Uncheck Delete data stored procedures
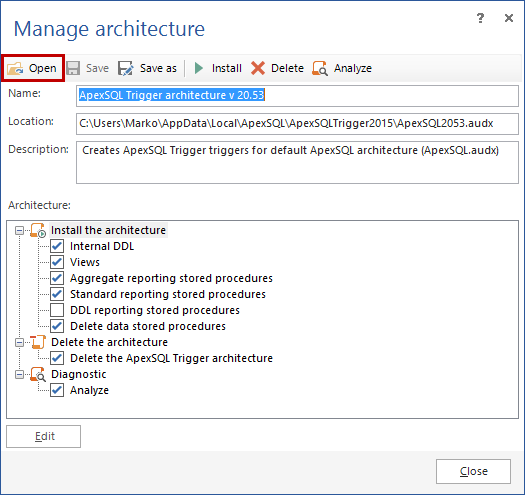This screenshot has width=525, height=495. pyautogui.click(x=57, y=326)
